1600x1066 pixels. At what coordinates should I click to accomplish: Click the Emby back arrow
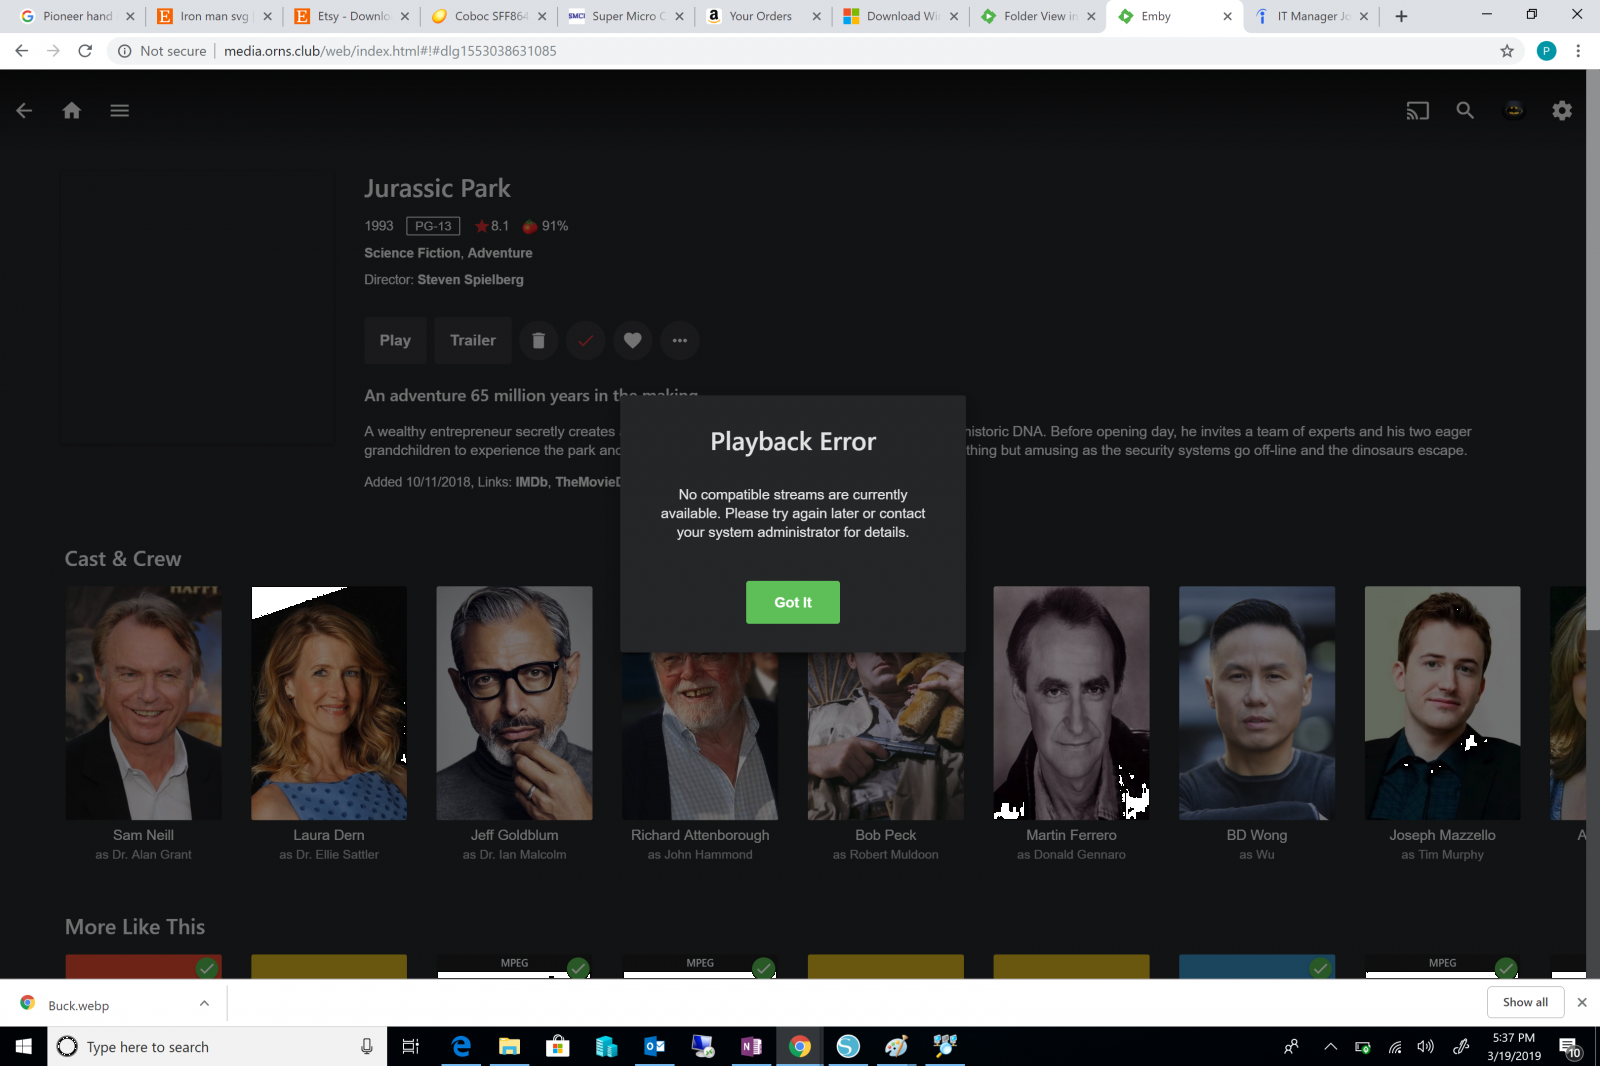pyautogui.click(x=24, y=111)
